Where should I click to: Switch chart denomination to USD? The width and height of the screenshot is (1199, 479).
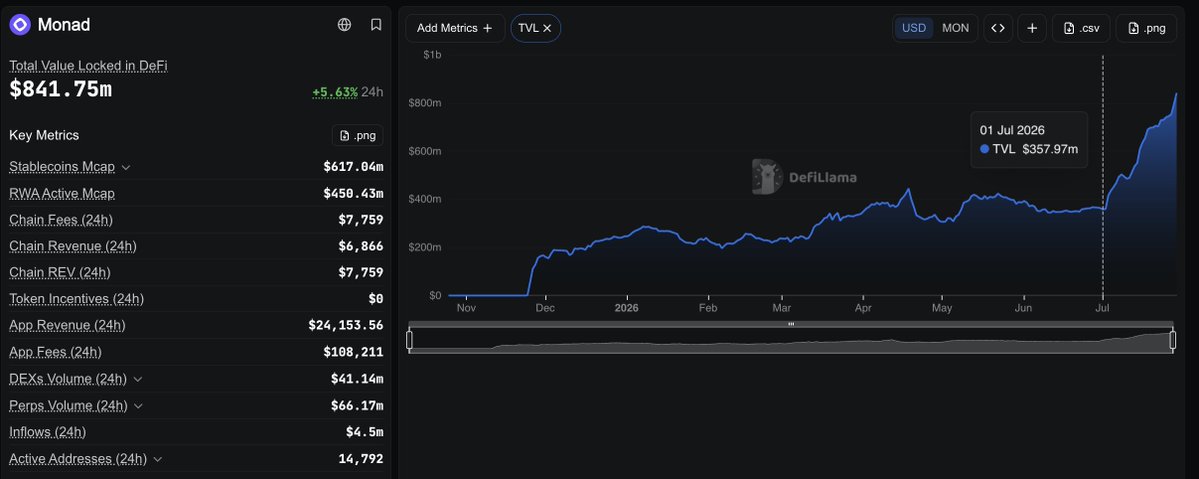coord(914,28)
